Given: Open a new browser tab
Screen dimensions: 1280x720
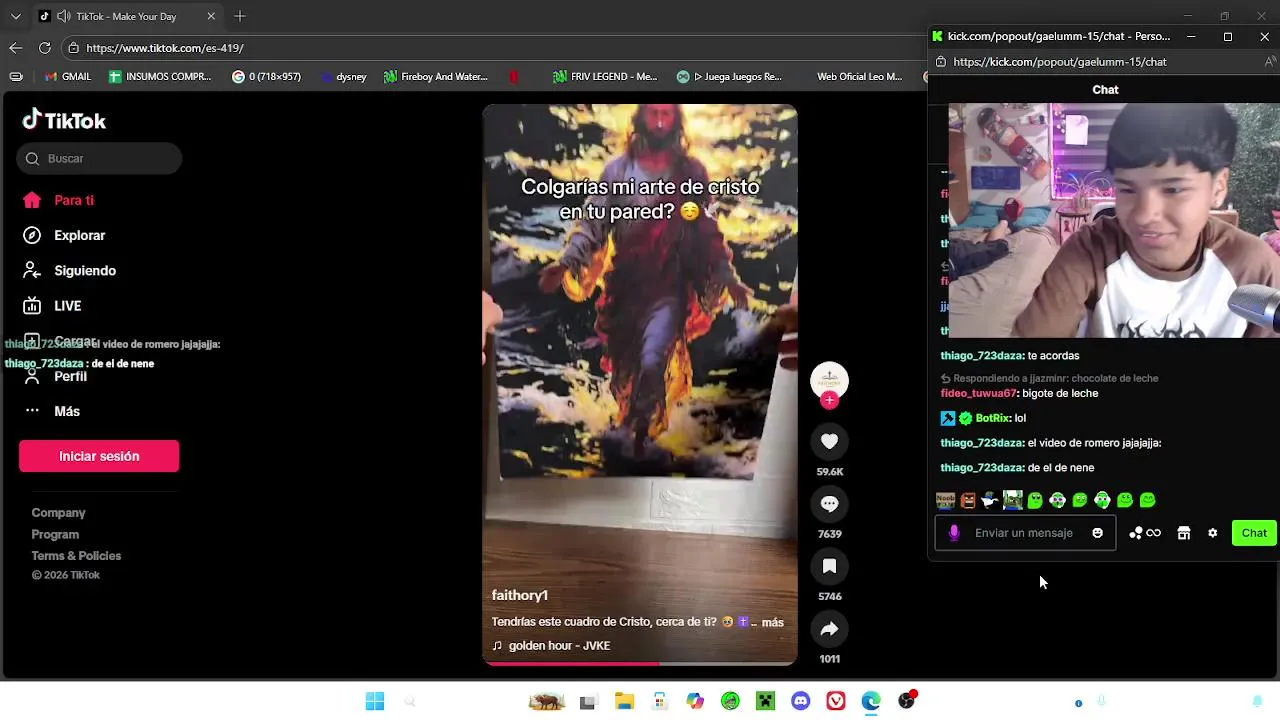Looking at the screenshot, I should 240,16.
